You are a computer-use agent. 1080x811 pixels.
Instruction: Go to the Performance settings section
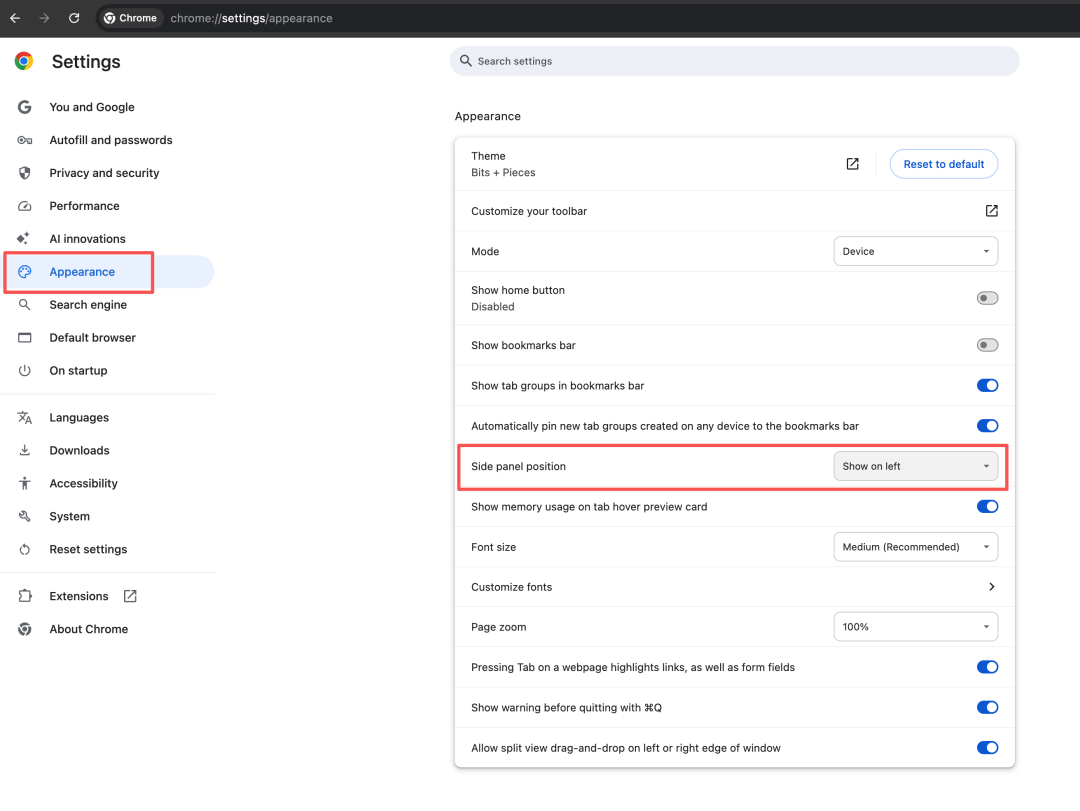point(84,206)
